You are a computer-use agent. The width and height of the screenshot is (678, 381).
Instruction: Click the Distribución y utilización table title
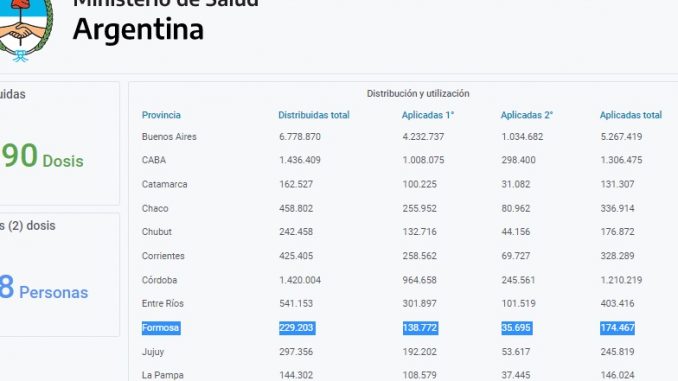coord(418,93)
